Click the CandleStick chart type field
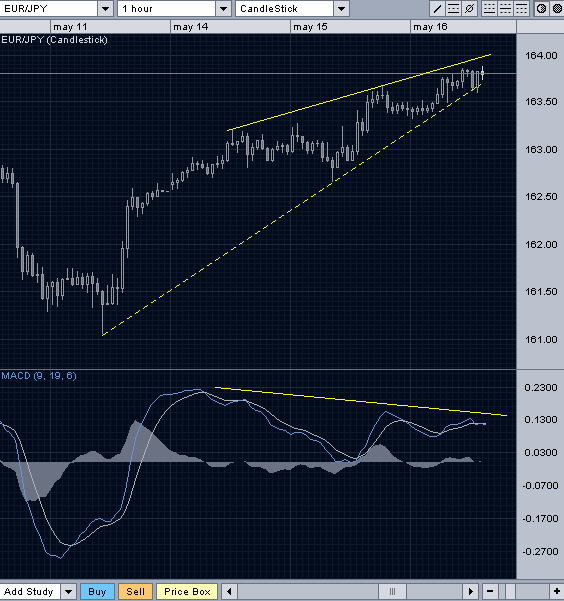This screenshot has height=601, width=564. 284,8
